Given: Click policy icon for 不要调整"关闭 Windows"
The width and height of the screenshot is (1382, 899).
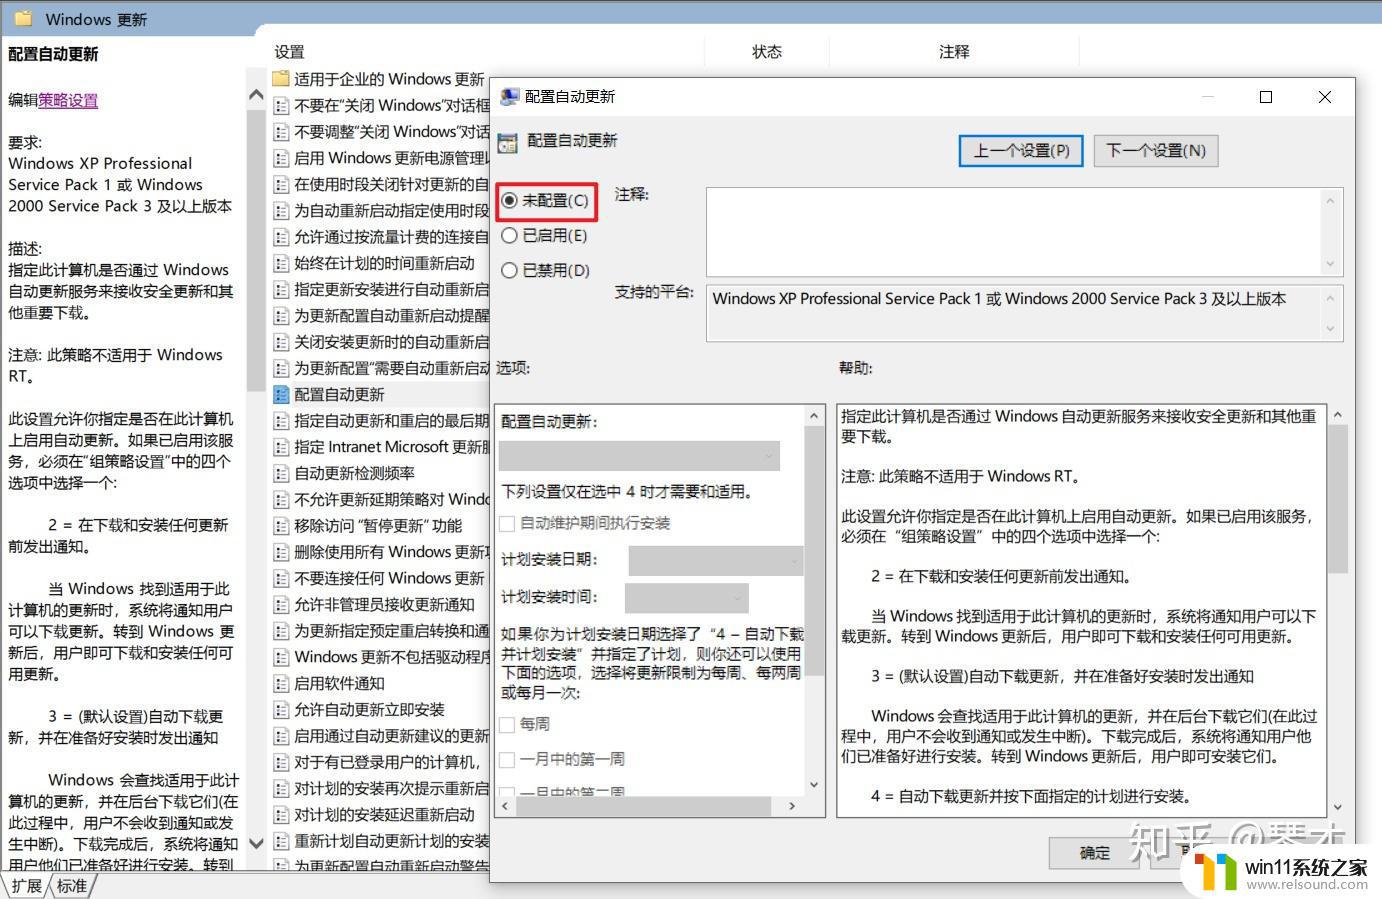Looking at the screenshot, I should click(x=281, y=132).
